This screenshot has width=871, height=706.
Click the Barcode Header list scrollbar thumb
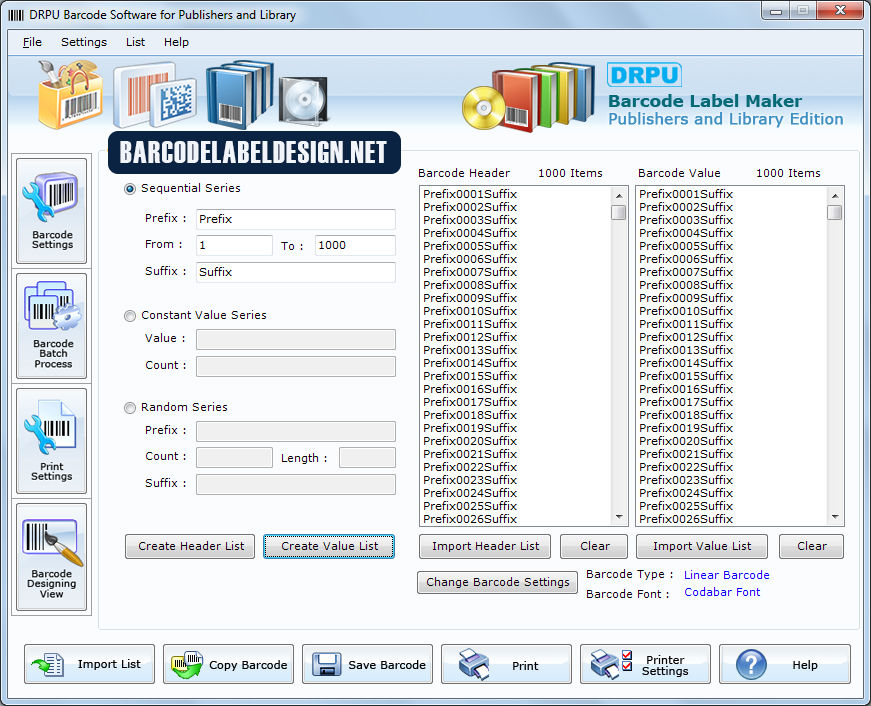pos(619,212)
